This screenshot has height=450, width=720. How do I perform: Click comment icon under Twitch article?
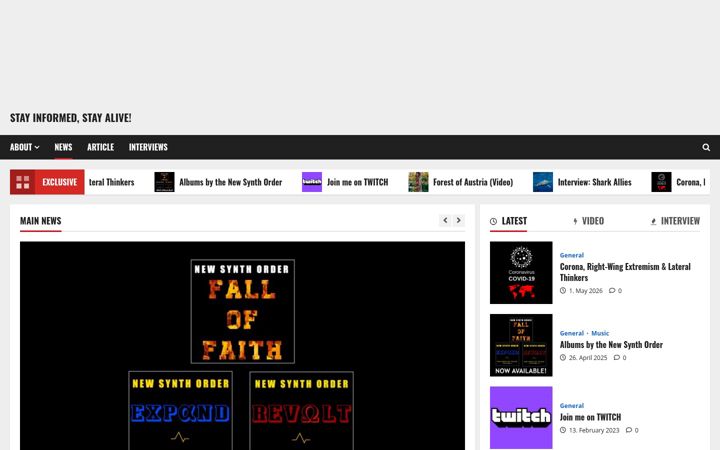629,430
